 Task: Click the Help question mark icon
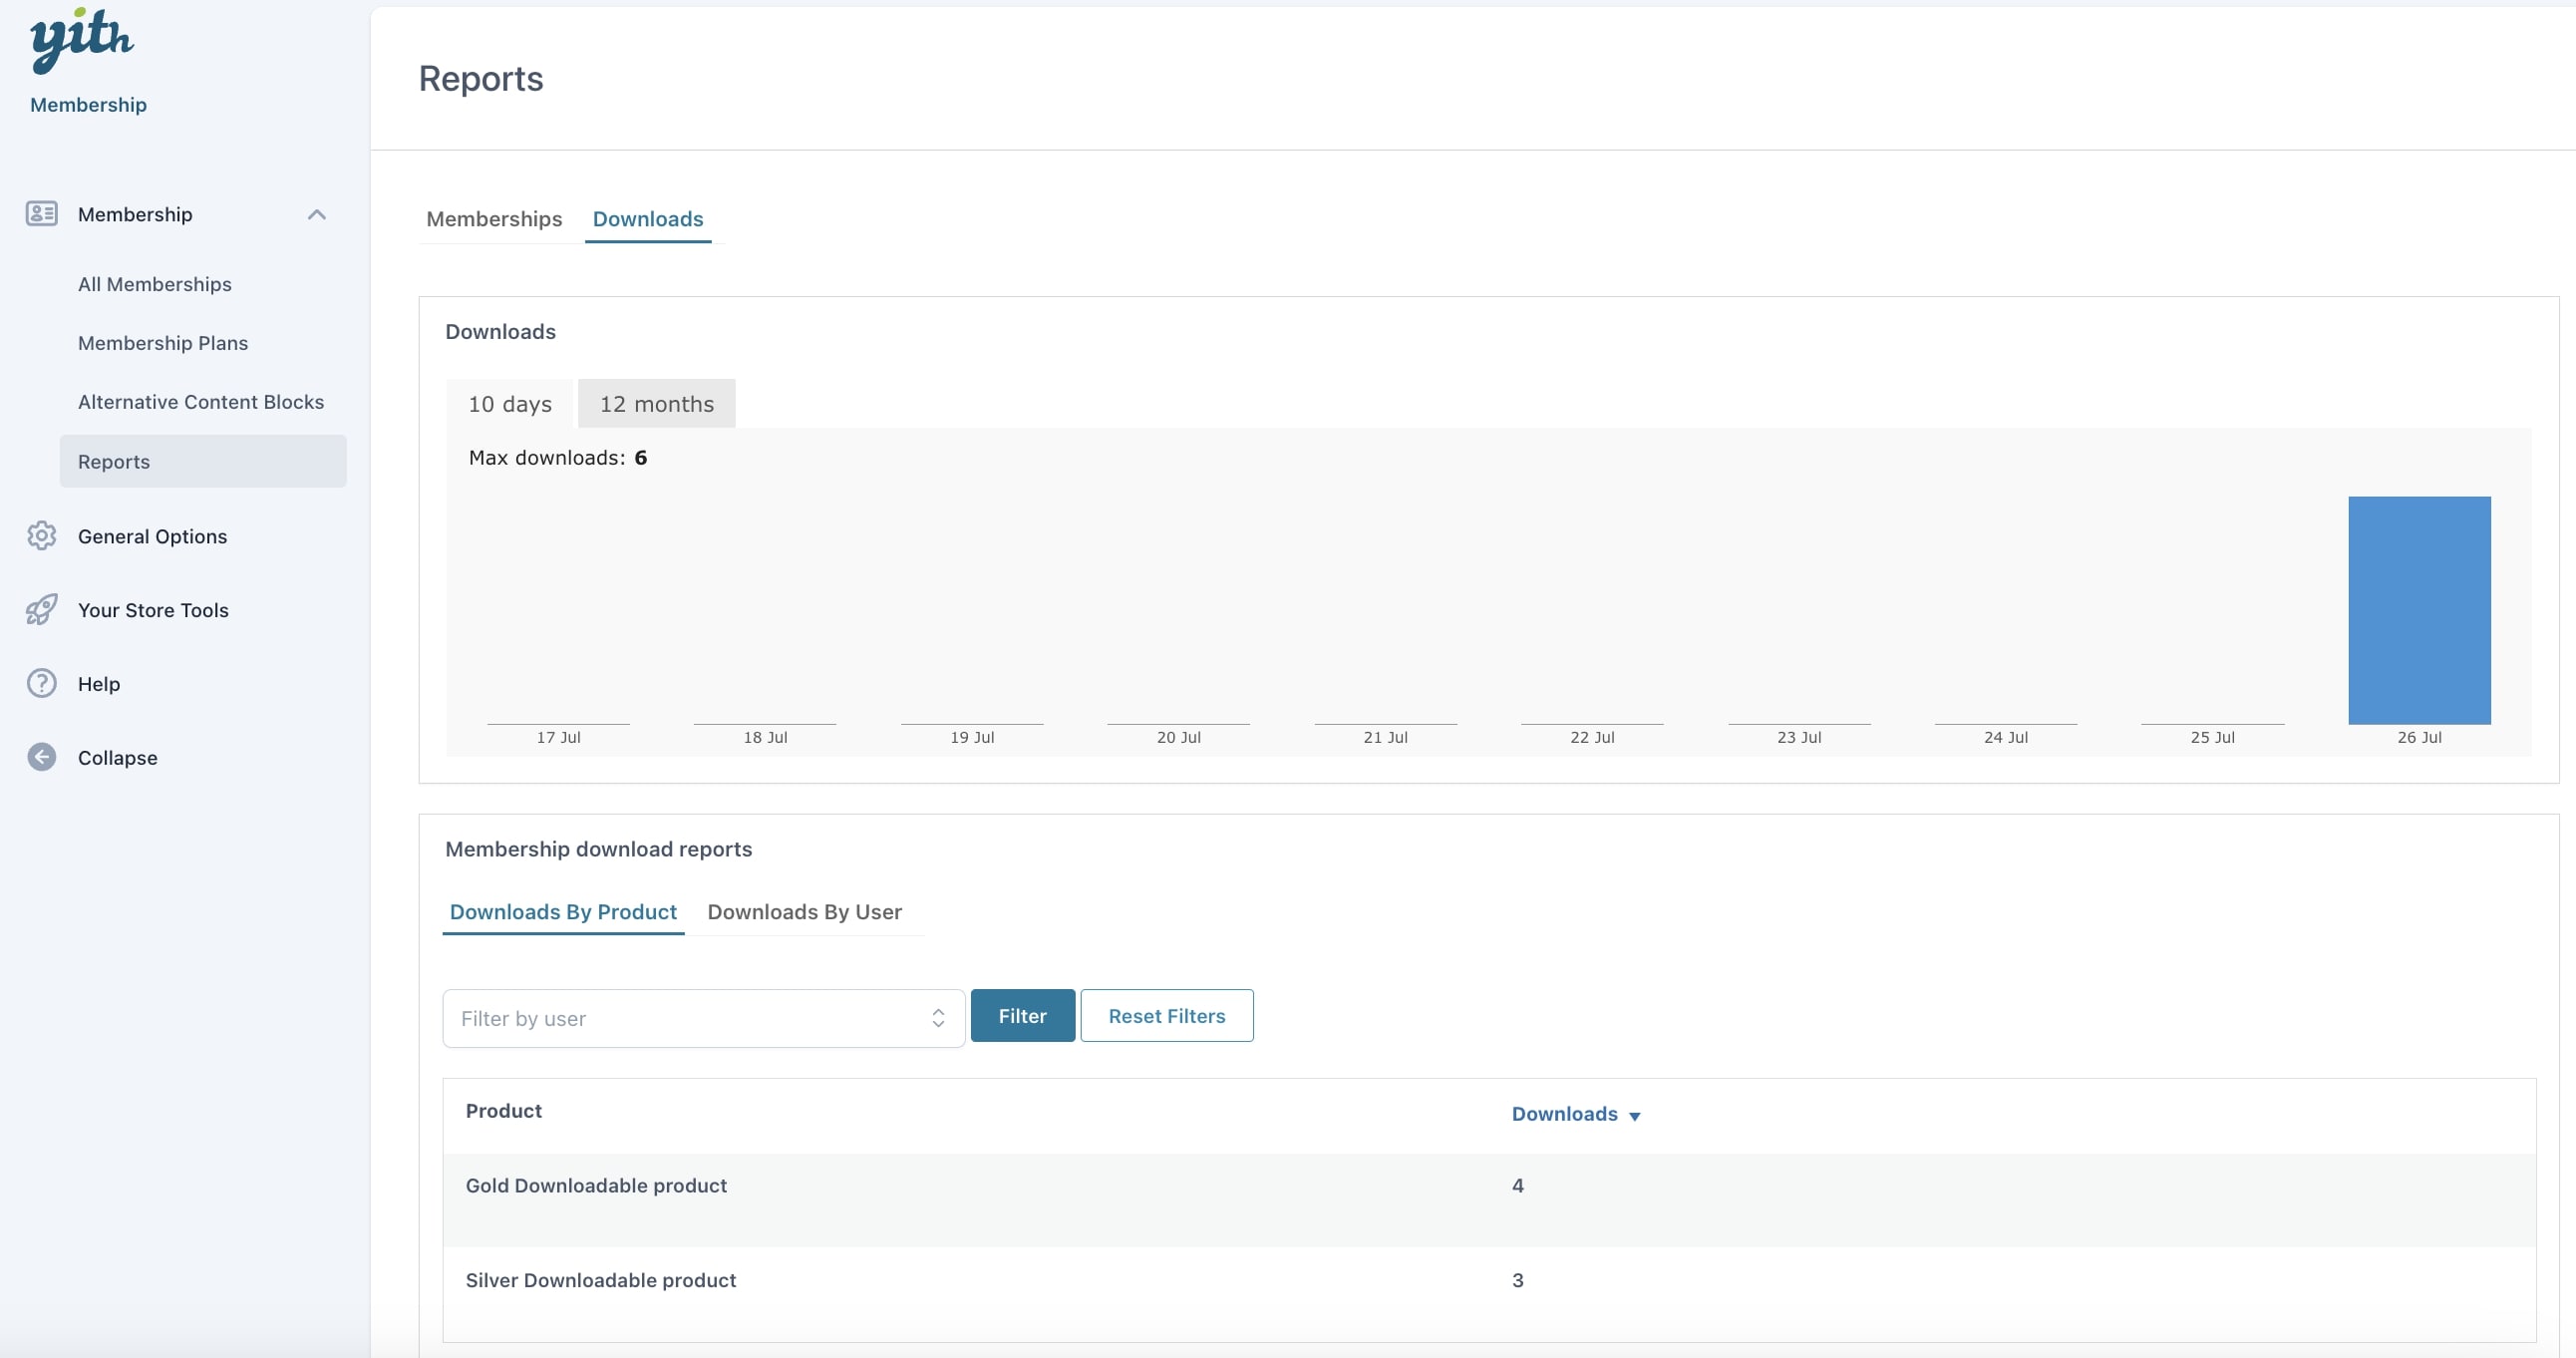41,684
